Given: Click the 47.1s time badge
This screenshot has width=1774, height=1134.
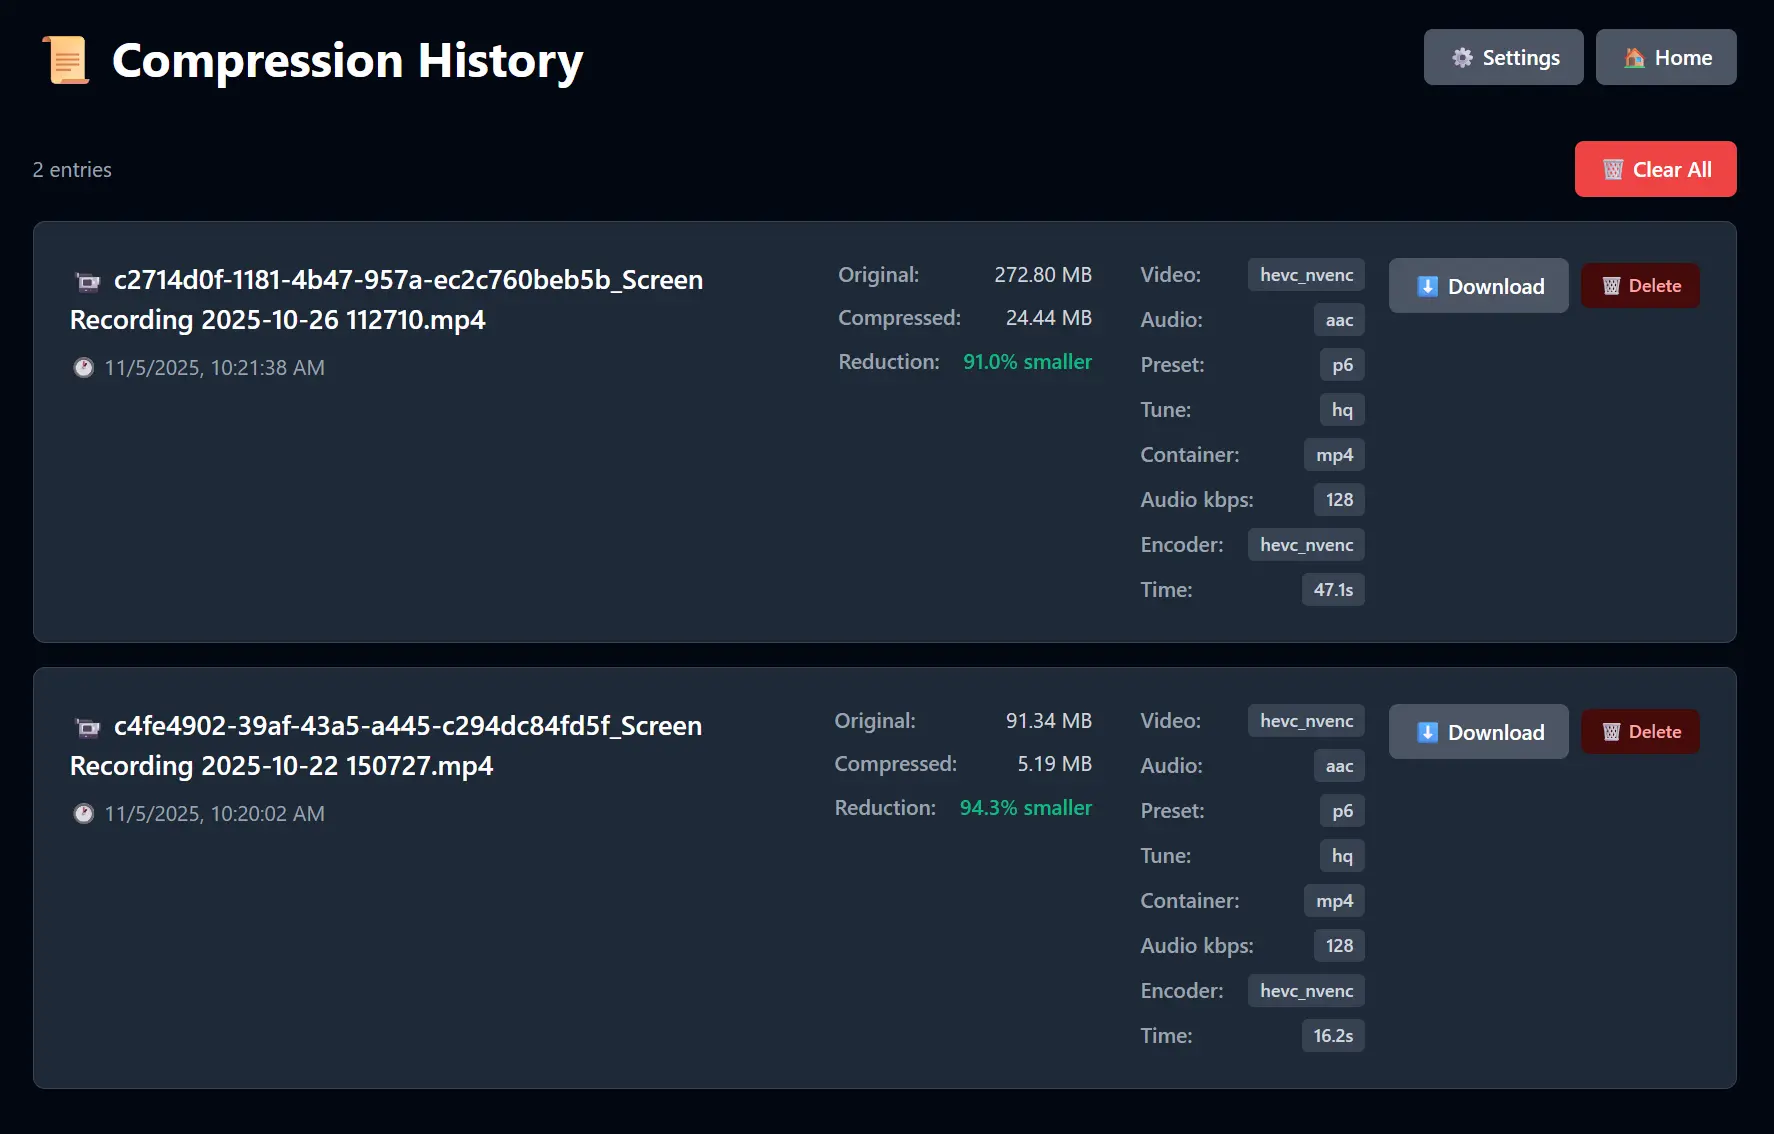Looking at the screenshot, I should coord(1332,590).
